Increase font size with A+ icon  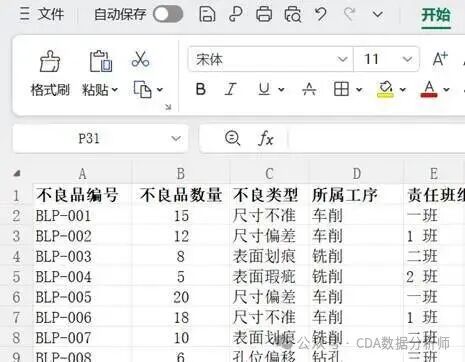(440, 59)
